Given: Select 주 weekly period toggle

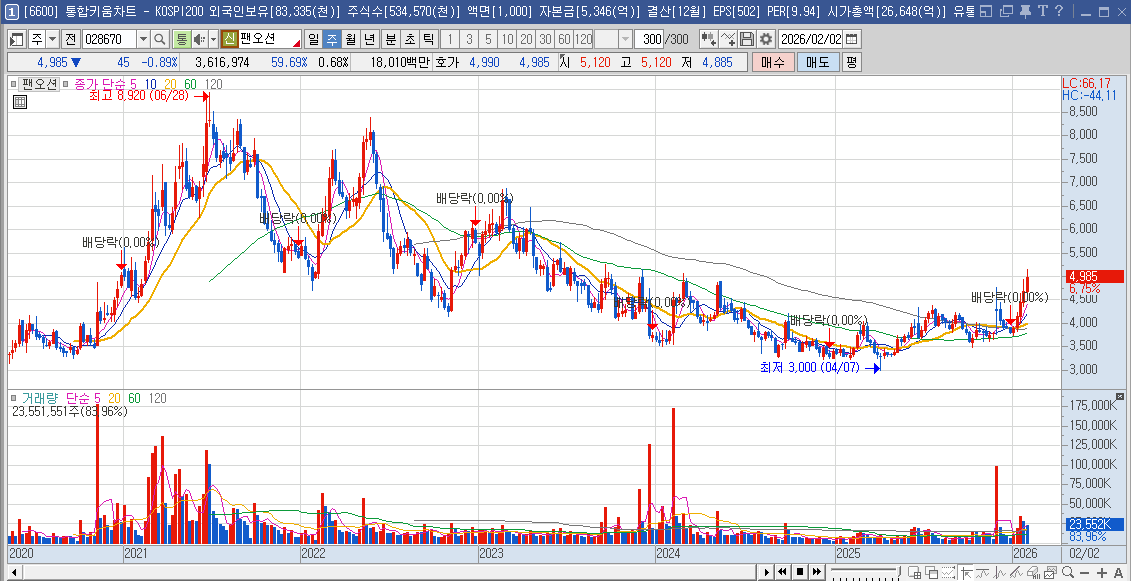Looking at the screenshot, I should click(332, 39).
